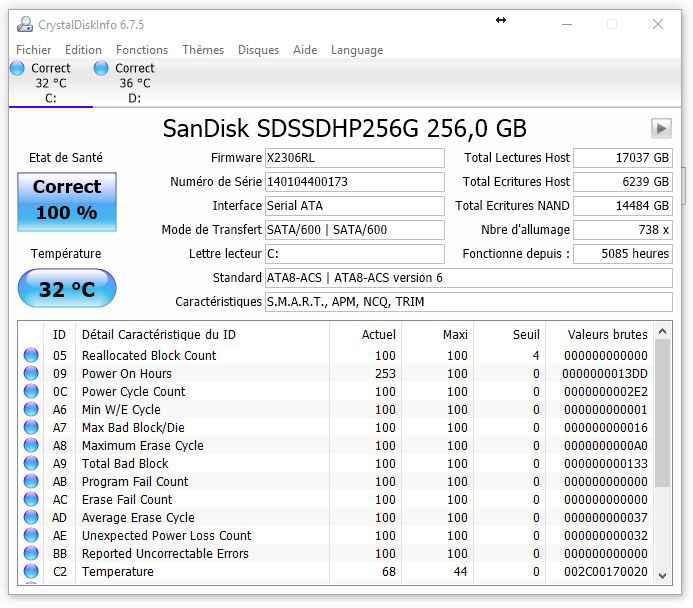The image size is (693, 608).
Task: Open the Fonctions menu
Action: 142,50
